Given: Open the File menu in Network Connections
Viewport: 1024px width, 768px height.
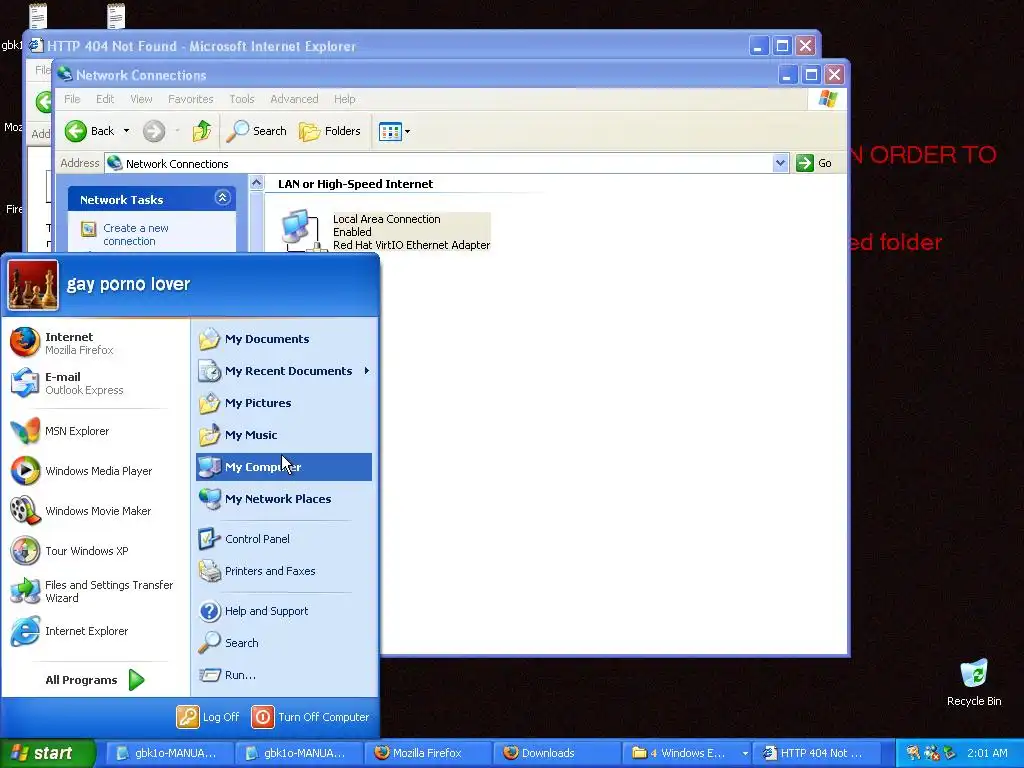Looking at the screenshot, I should coord(72,99).
